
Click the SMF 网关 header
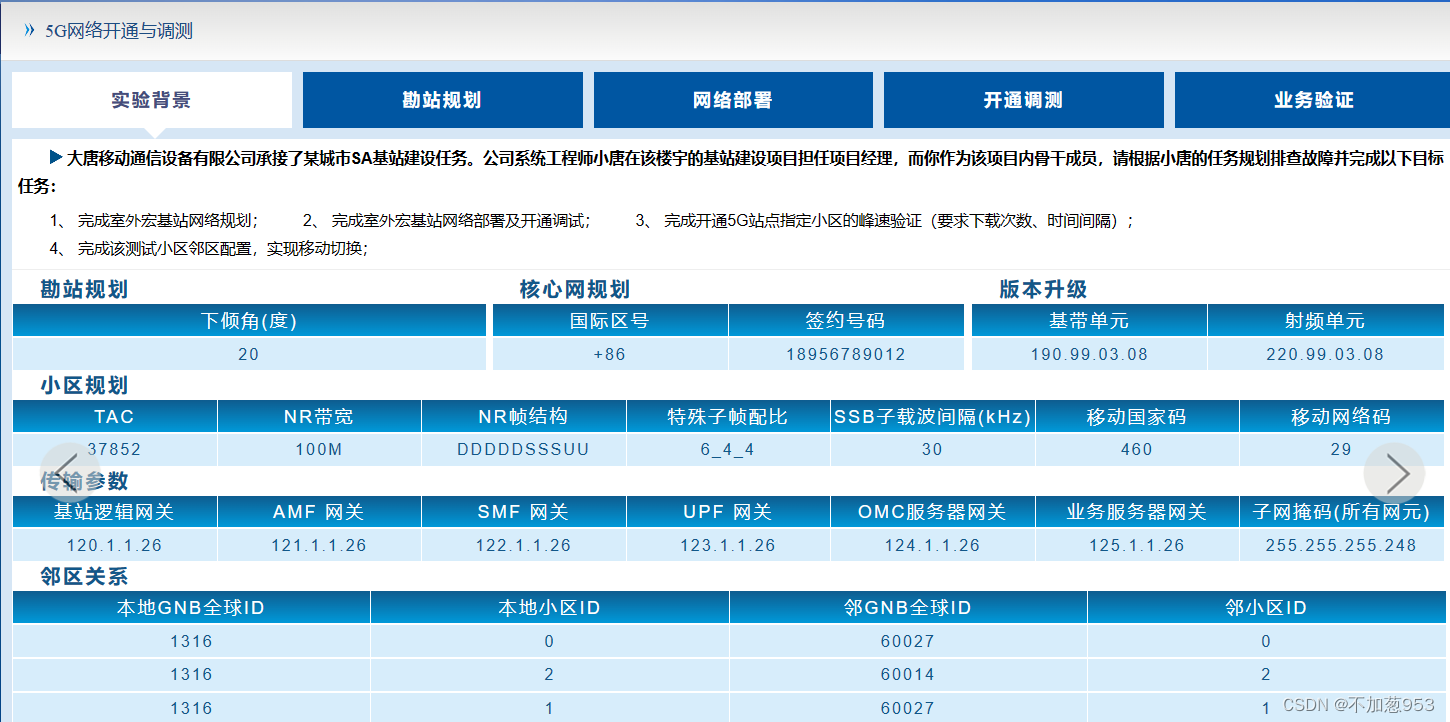coord(524,513)
